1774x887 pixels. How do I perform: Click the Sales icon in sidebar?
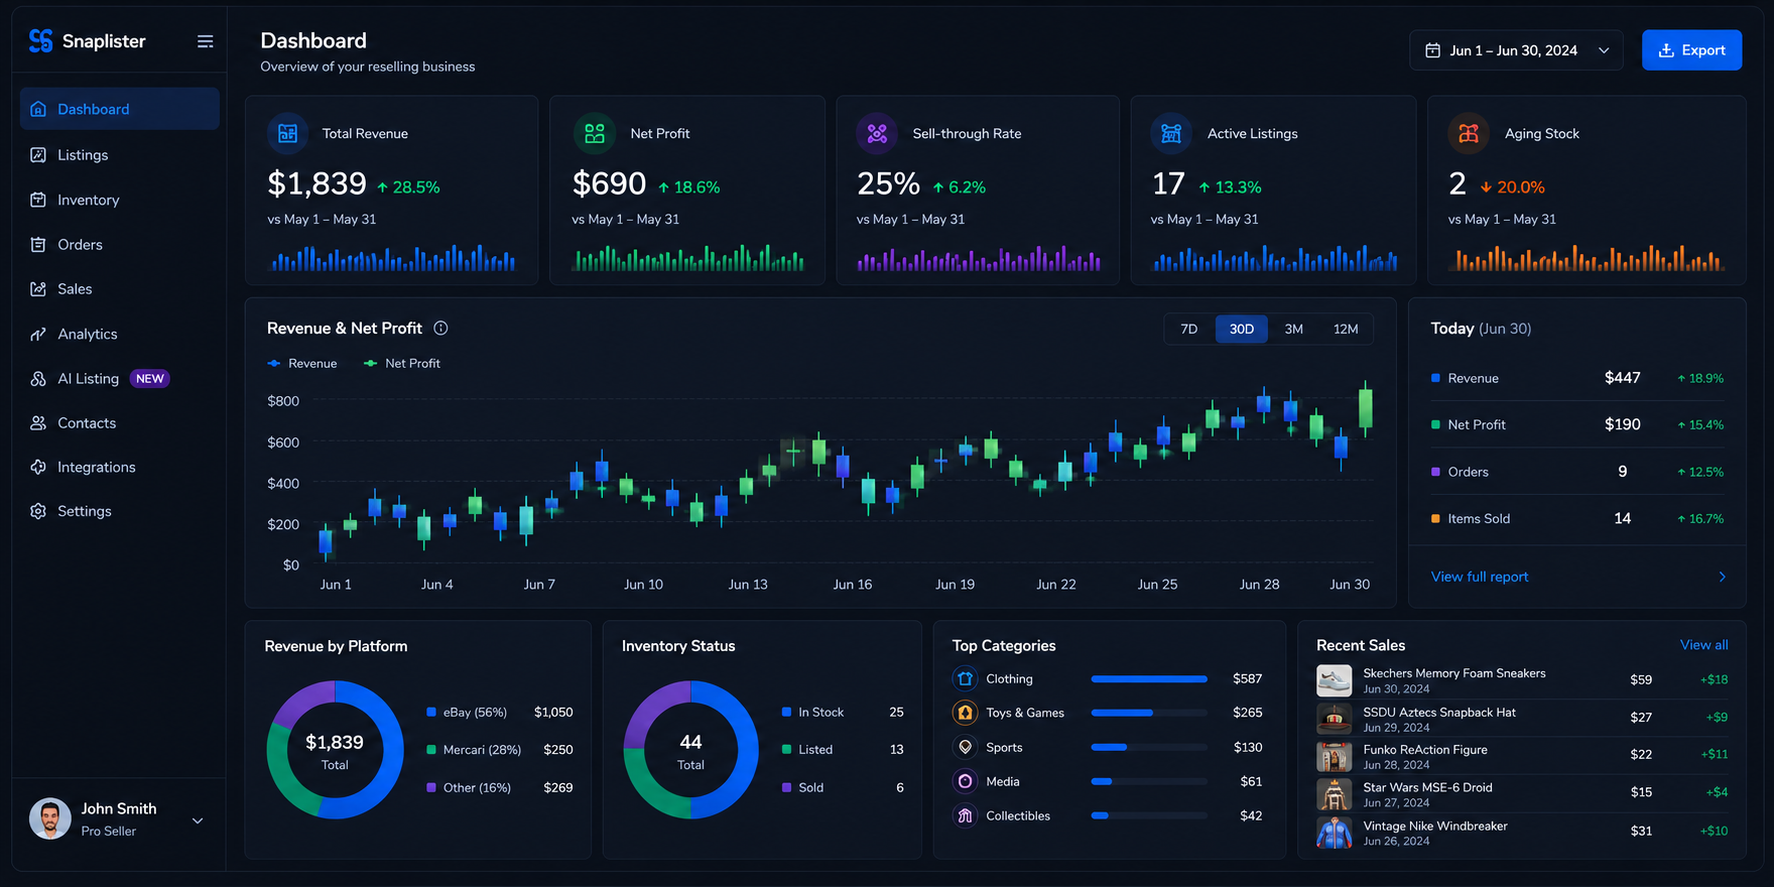tap(38, 289)
